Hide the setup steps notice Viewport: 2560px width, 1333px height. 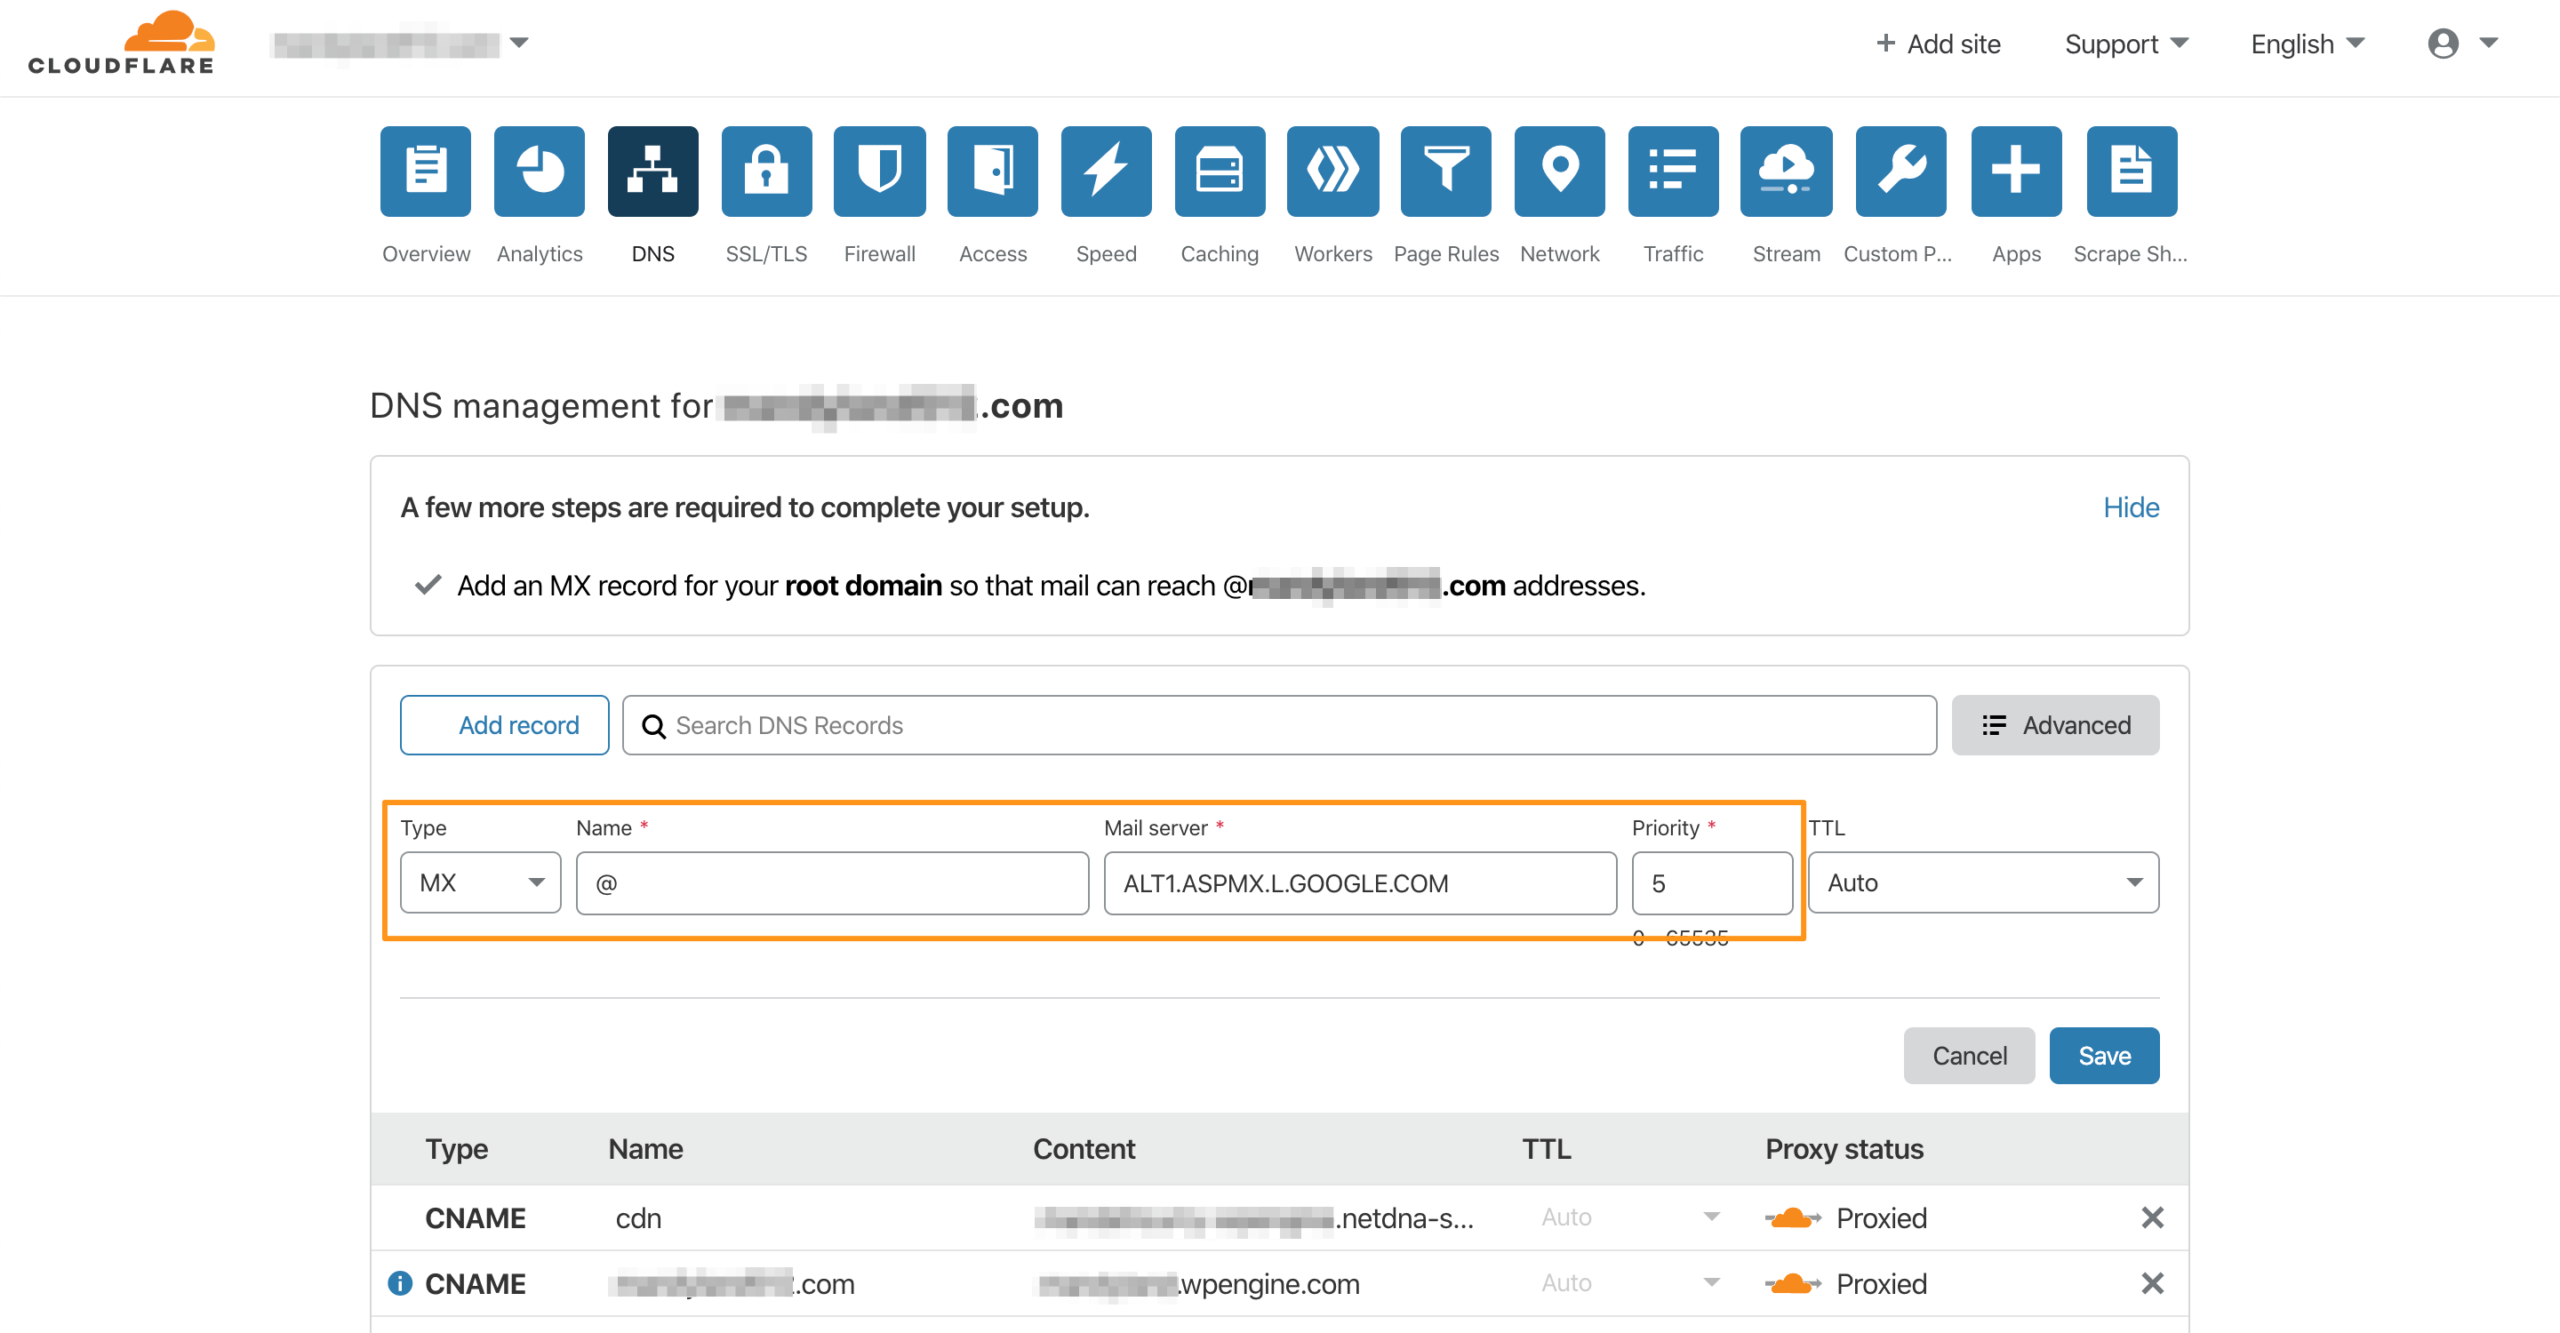point(2130,508)
